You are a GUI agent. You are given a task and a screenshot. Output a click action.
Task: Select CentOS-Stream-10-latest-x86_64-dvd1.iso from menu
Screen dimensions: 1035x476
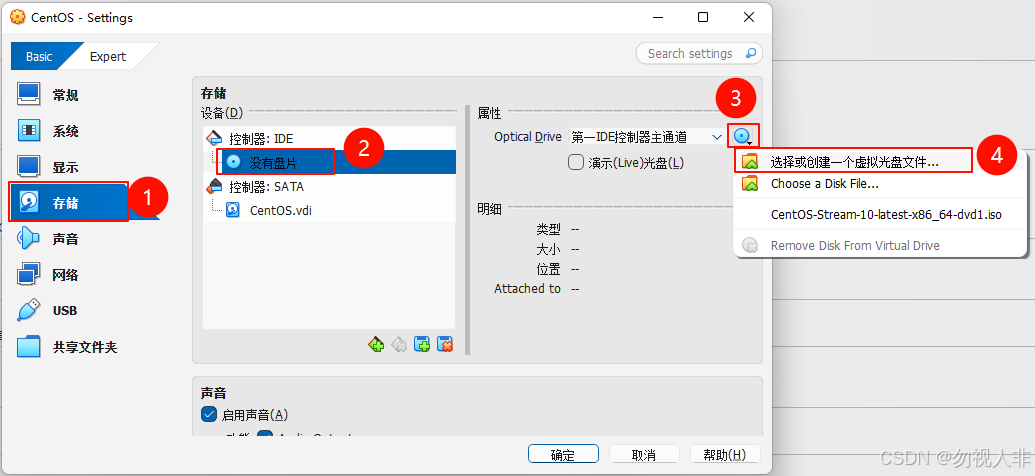click(x=881, y=215)
